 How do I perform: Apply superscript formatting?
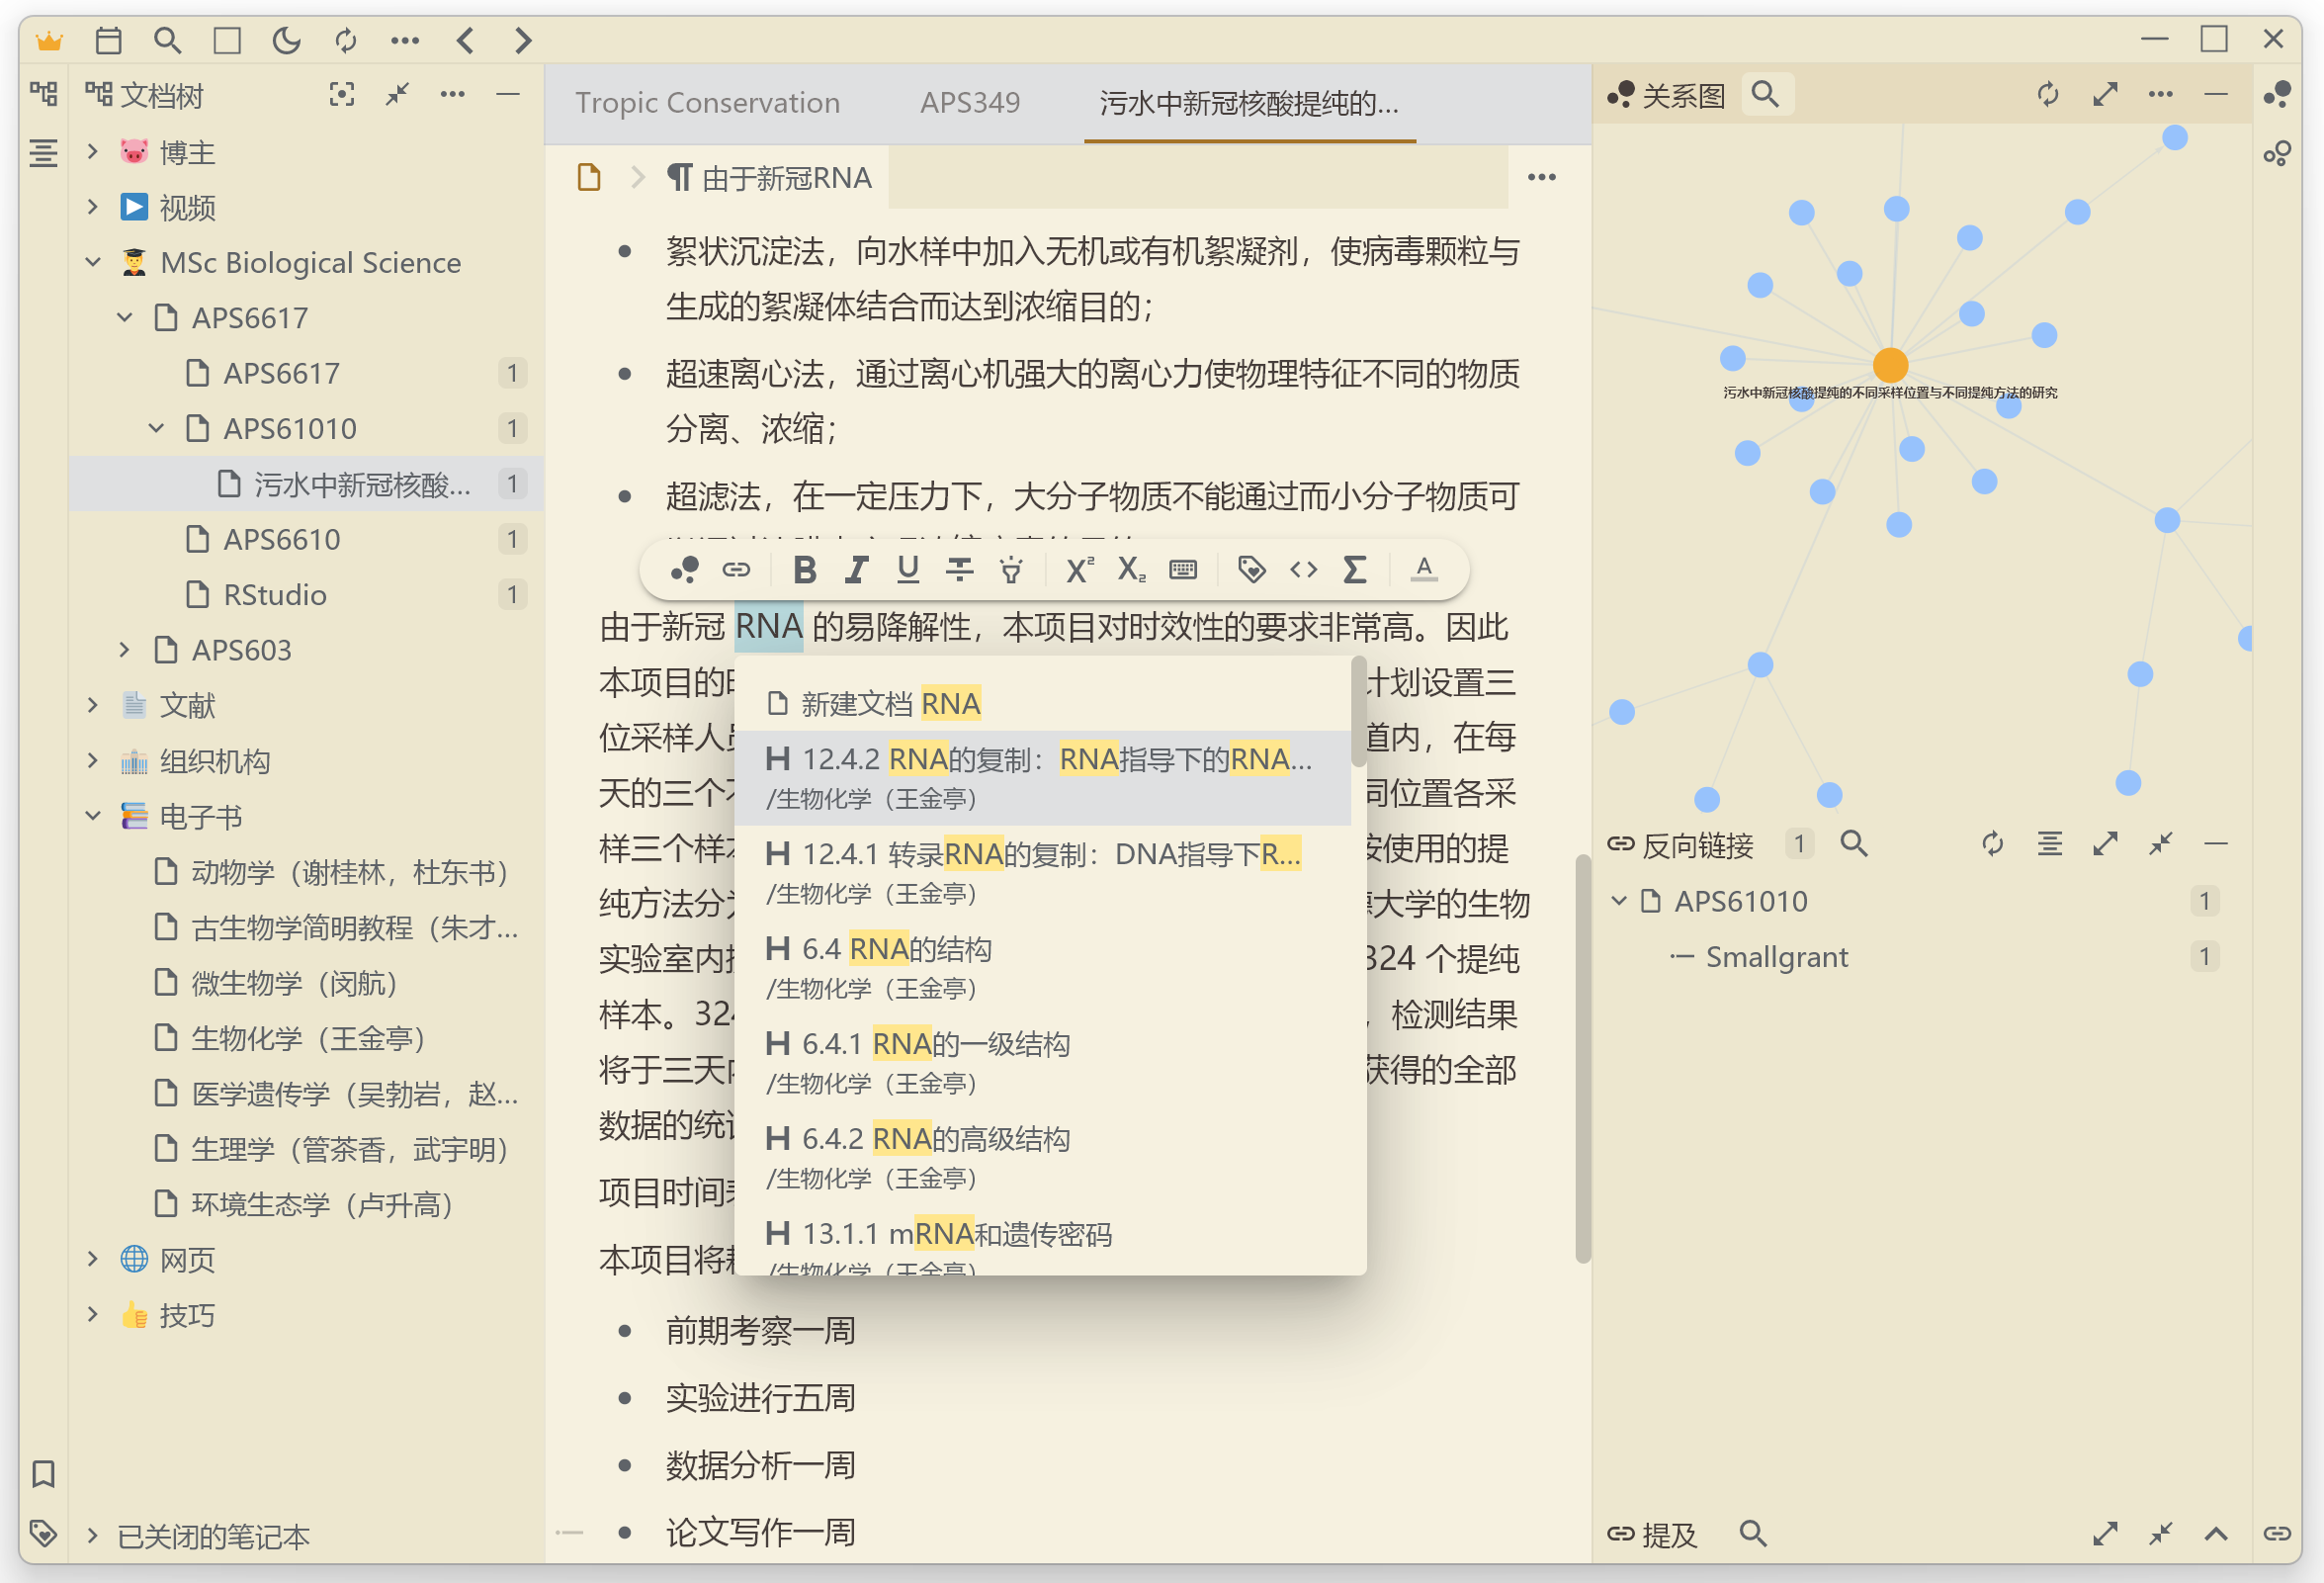1078,570
